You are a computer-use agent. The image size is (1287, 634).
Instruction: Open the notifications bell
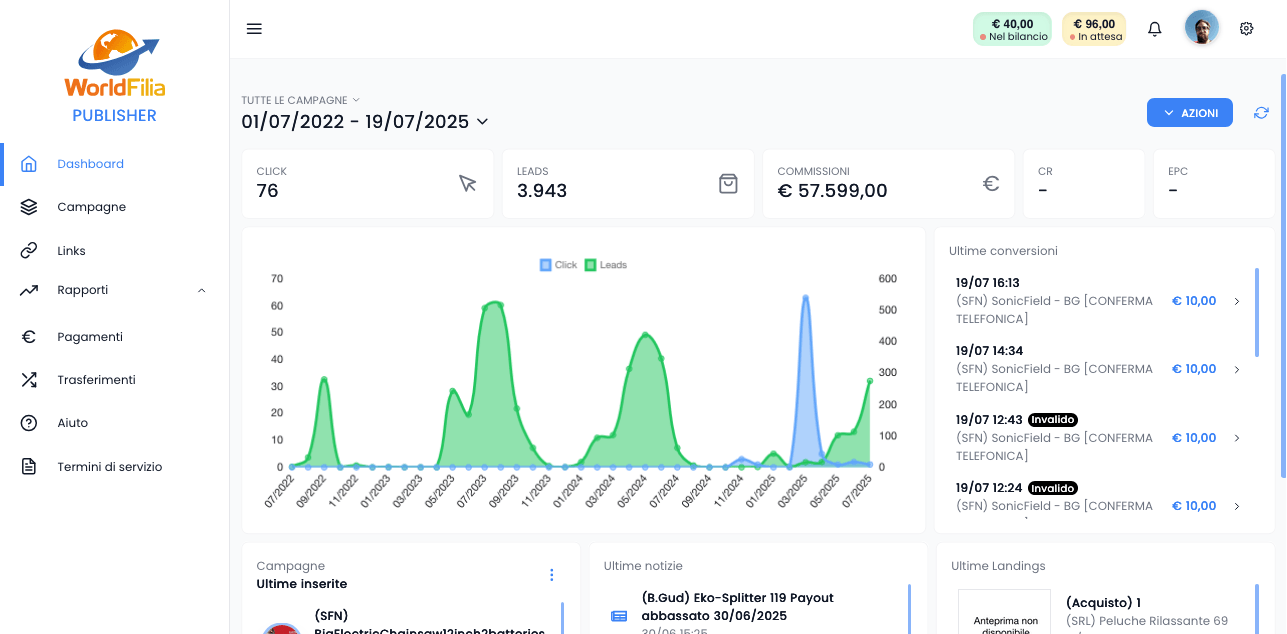[x=1154, y=29]
